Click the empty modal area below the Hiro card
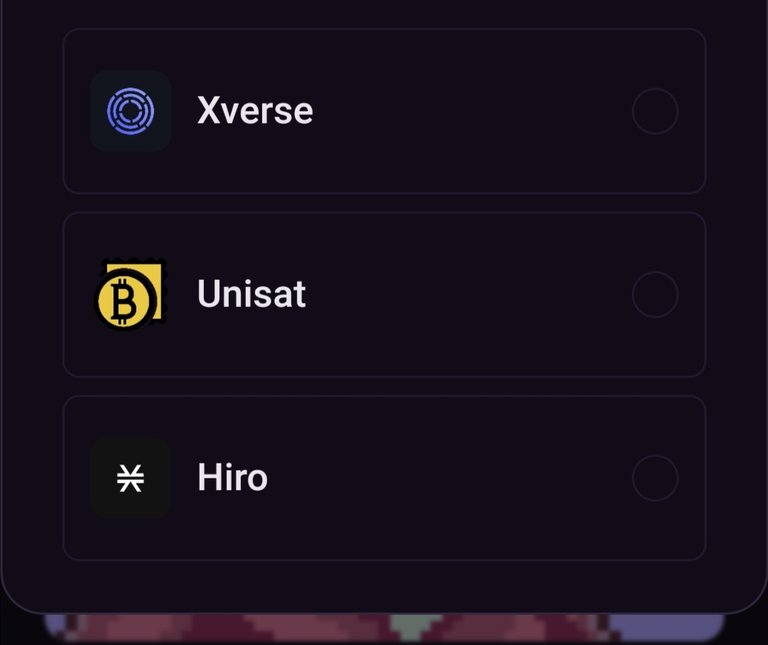Screen dimensions: 768x645 tap(384, 585)
